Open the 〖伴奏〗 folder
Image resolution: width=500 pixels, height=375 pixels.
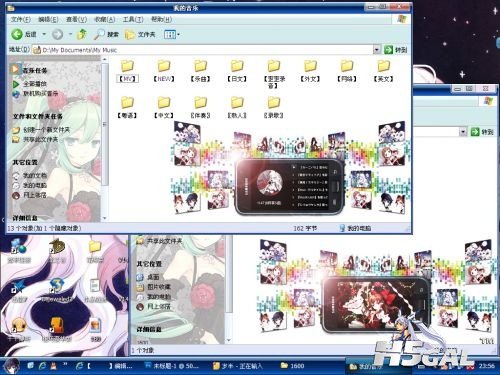click(x=200, y=107)
